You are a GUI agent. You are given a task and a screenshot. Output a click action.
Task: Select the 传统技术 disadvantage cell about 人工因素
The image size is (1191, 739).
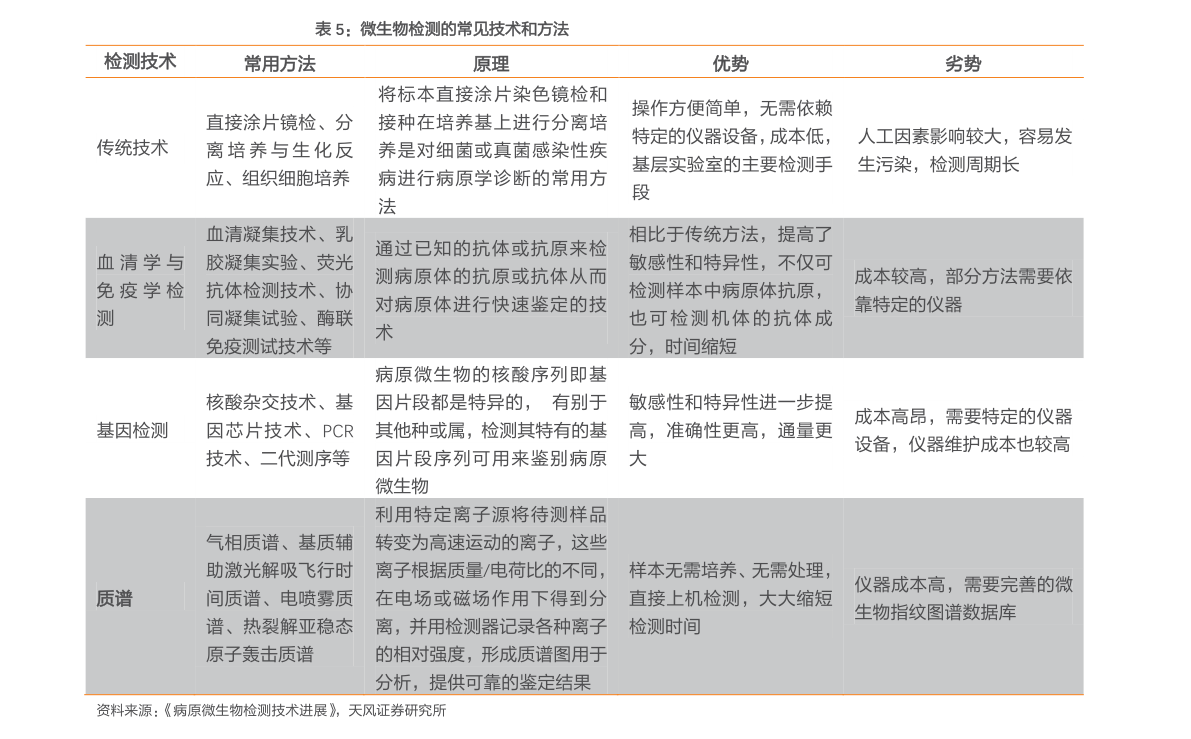pos(964,150)
